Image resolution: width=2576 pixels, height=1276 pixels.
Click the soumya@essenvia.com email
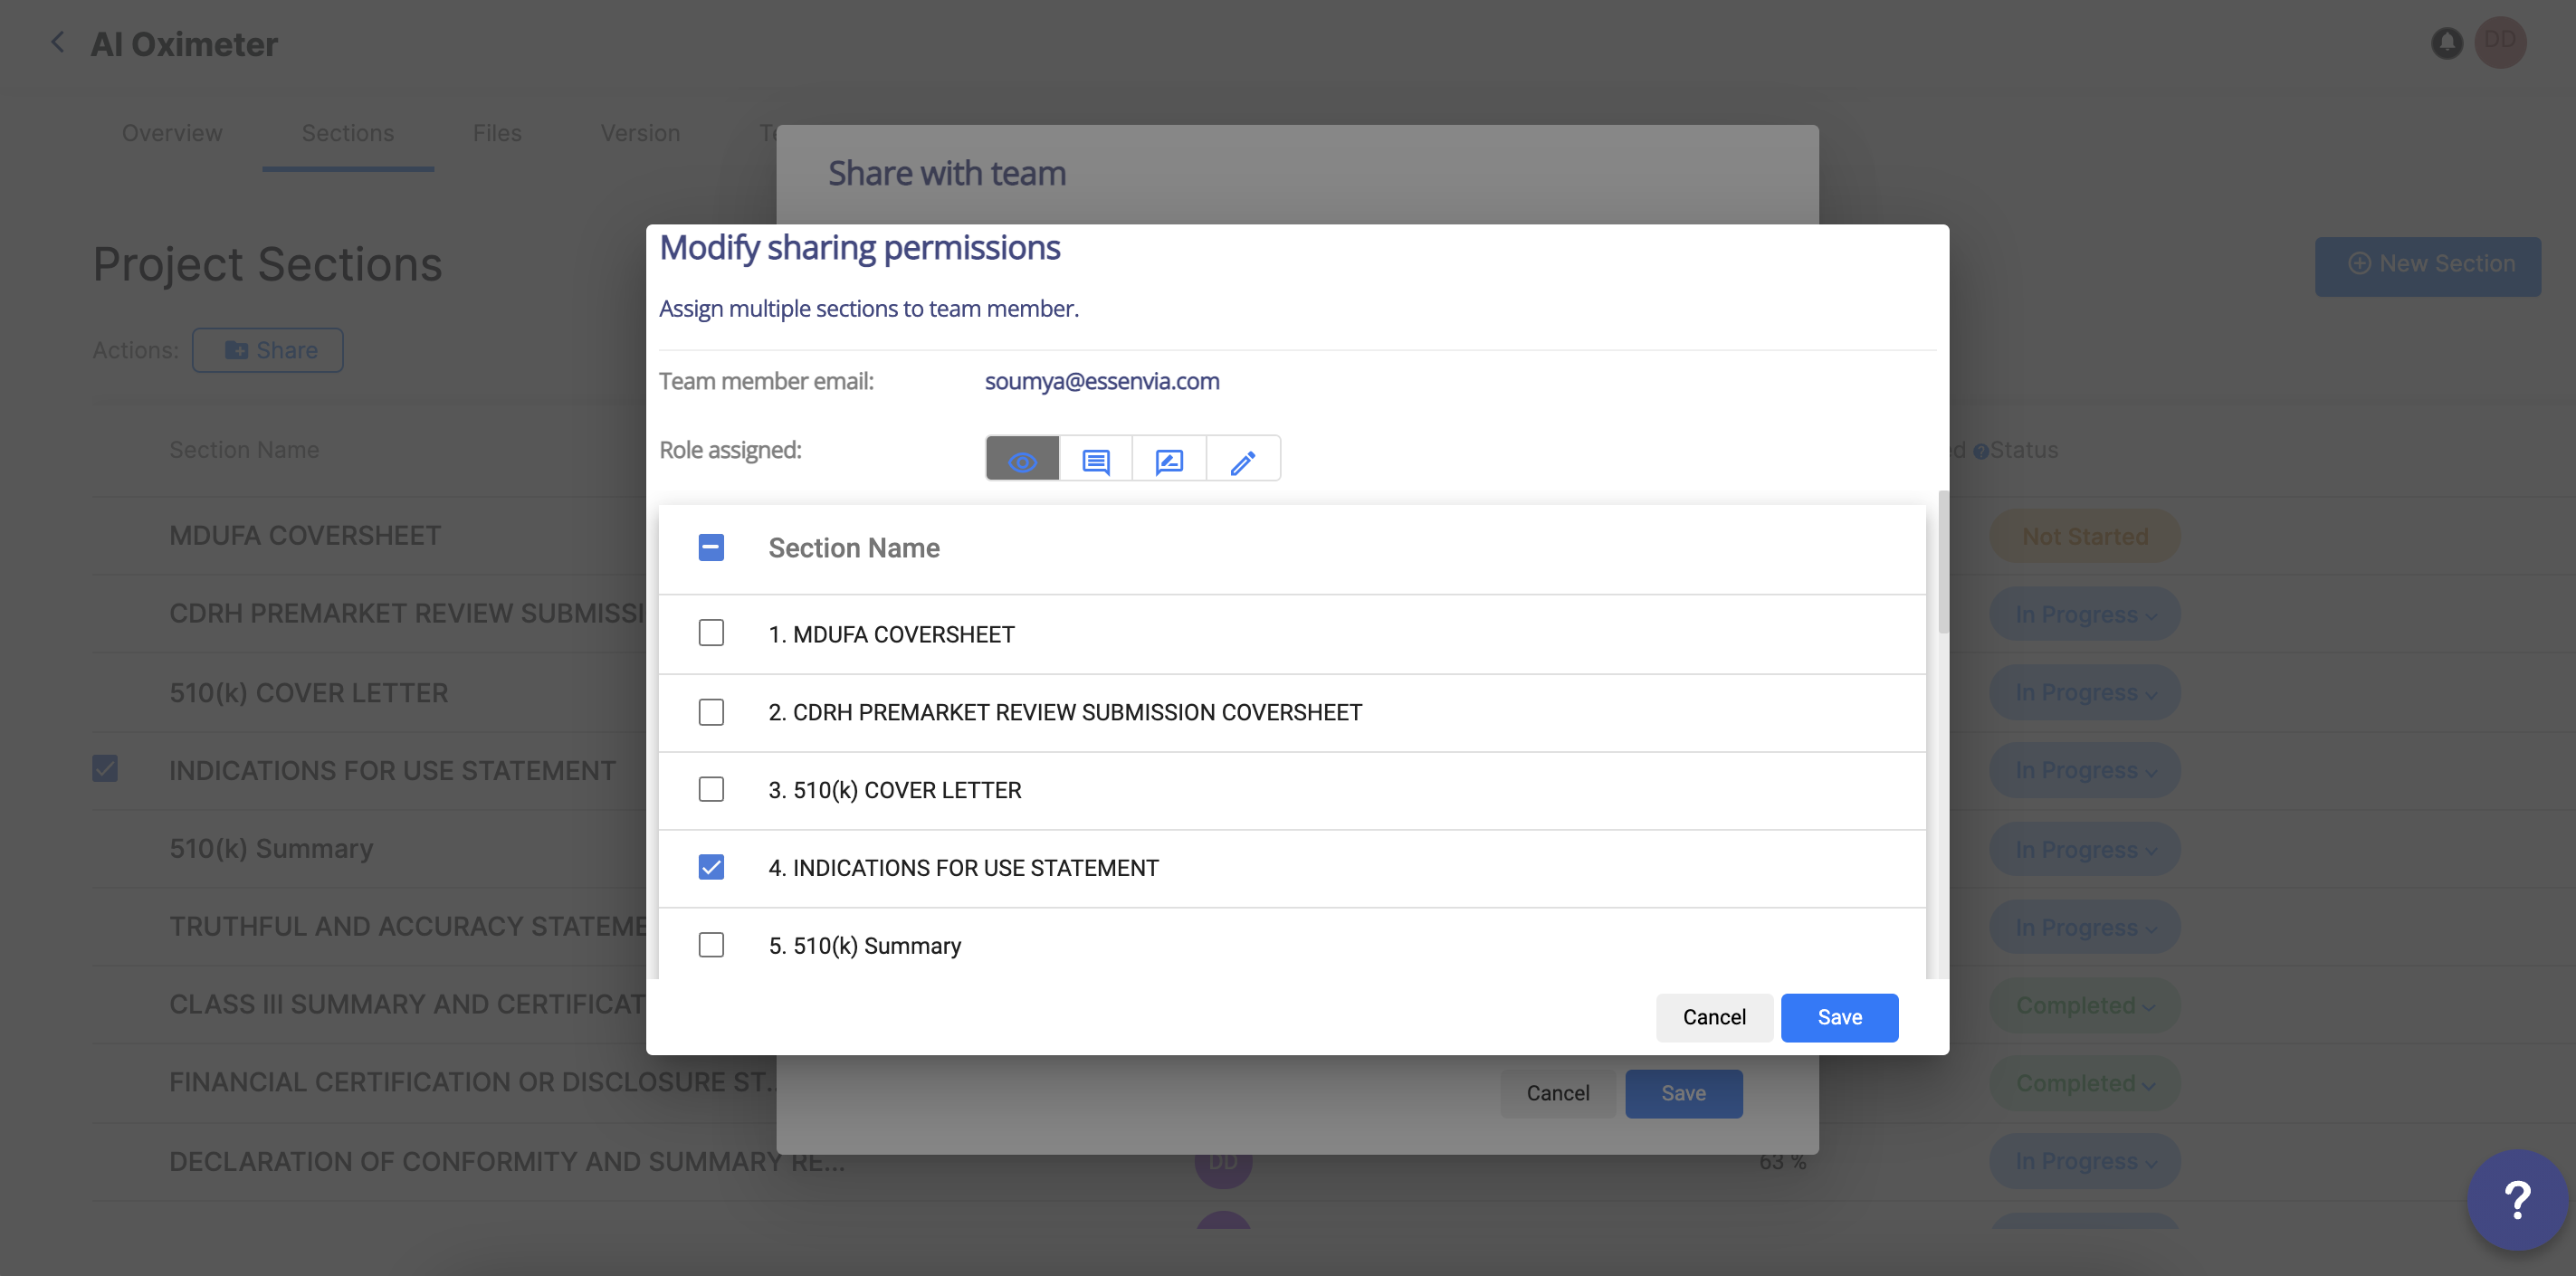pyautogui.click(x=1102, y=381)
